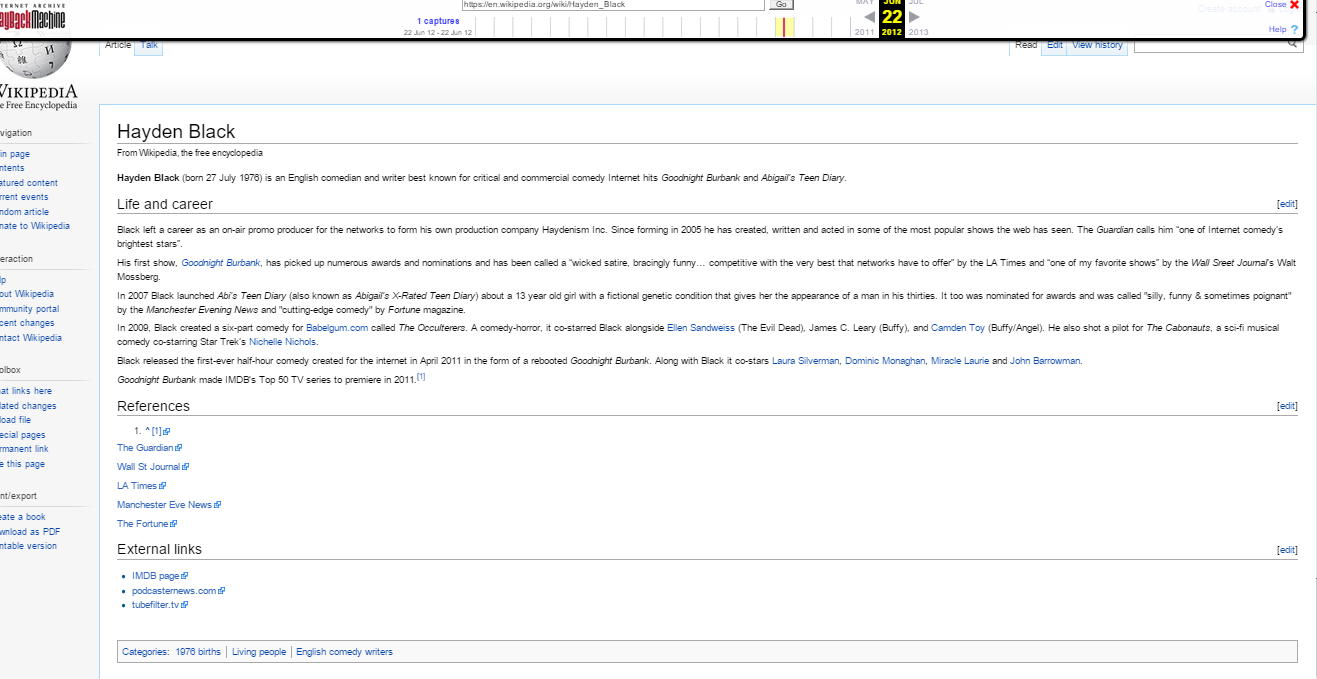Open the Wayback Help question mark icon
This screenshot has height=679, width=1317.
(x=1295, y=30)
